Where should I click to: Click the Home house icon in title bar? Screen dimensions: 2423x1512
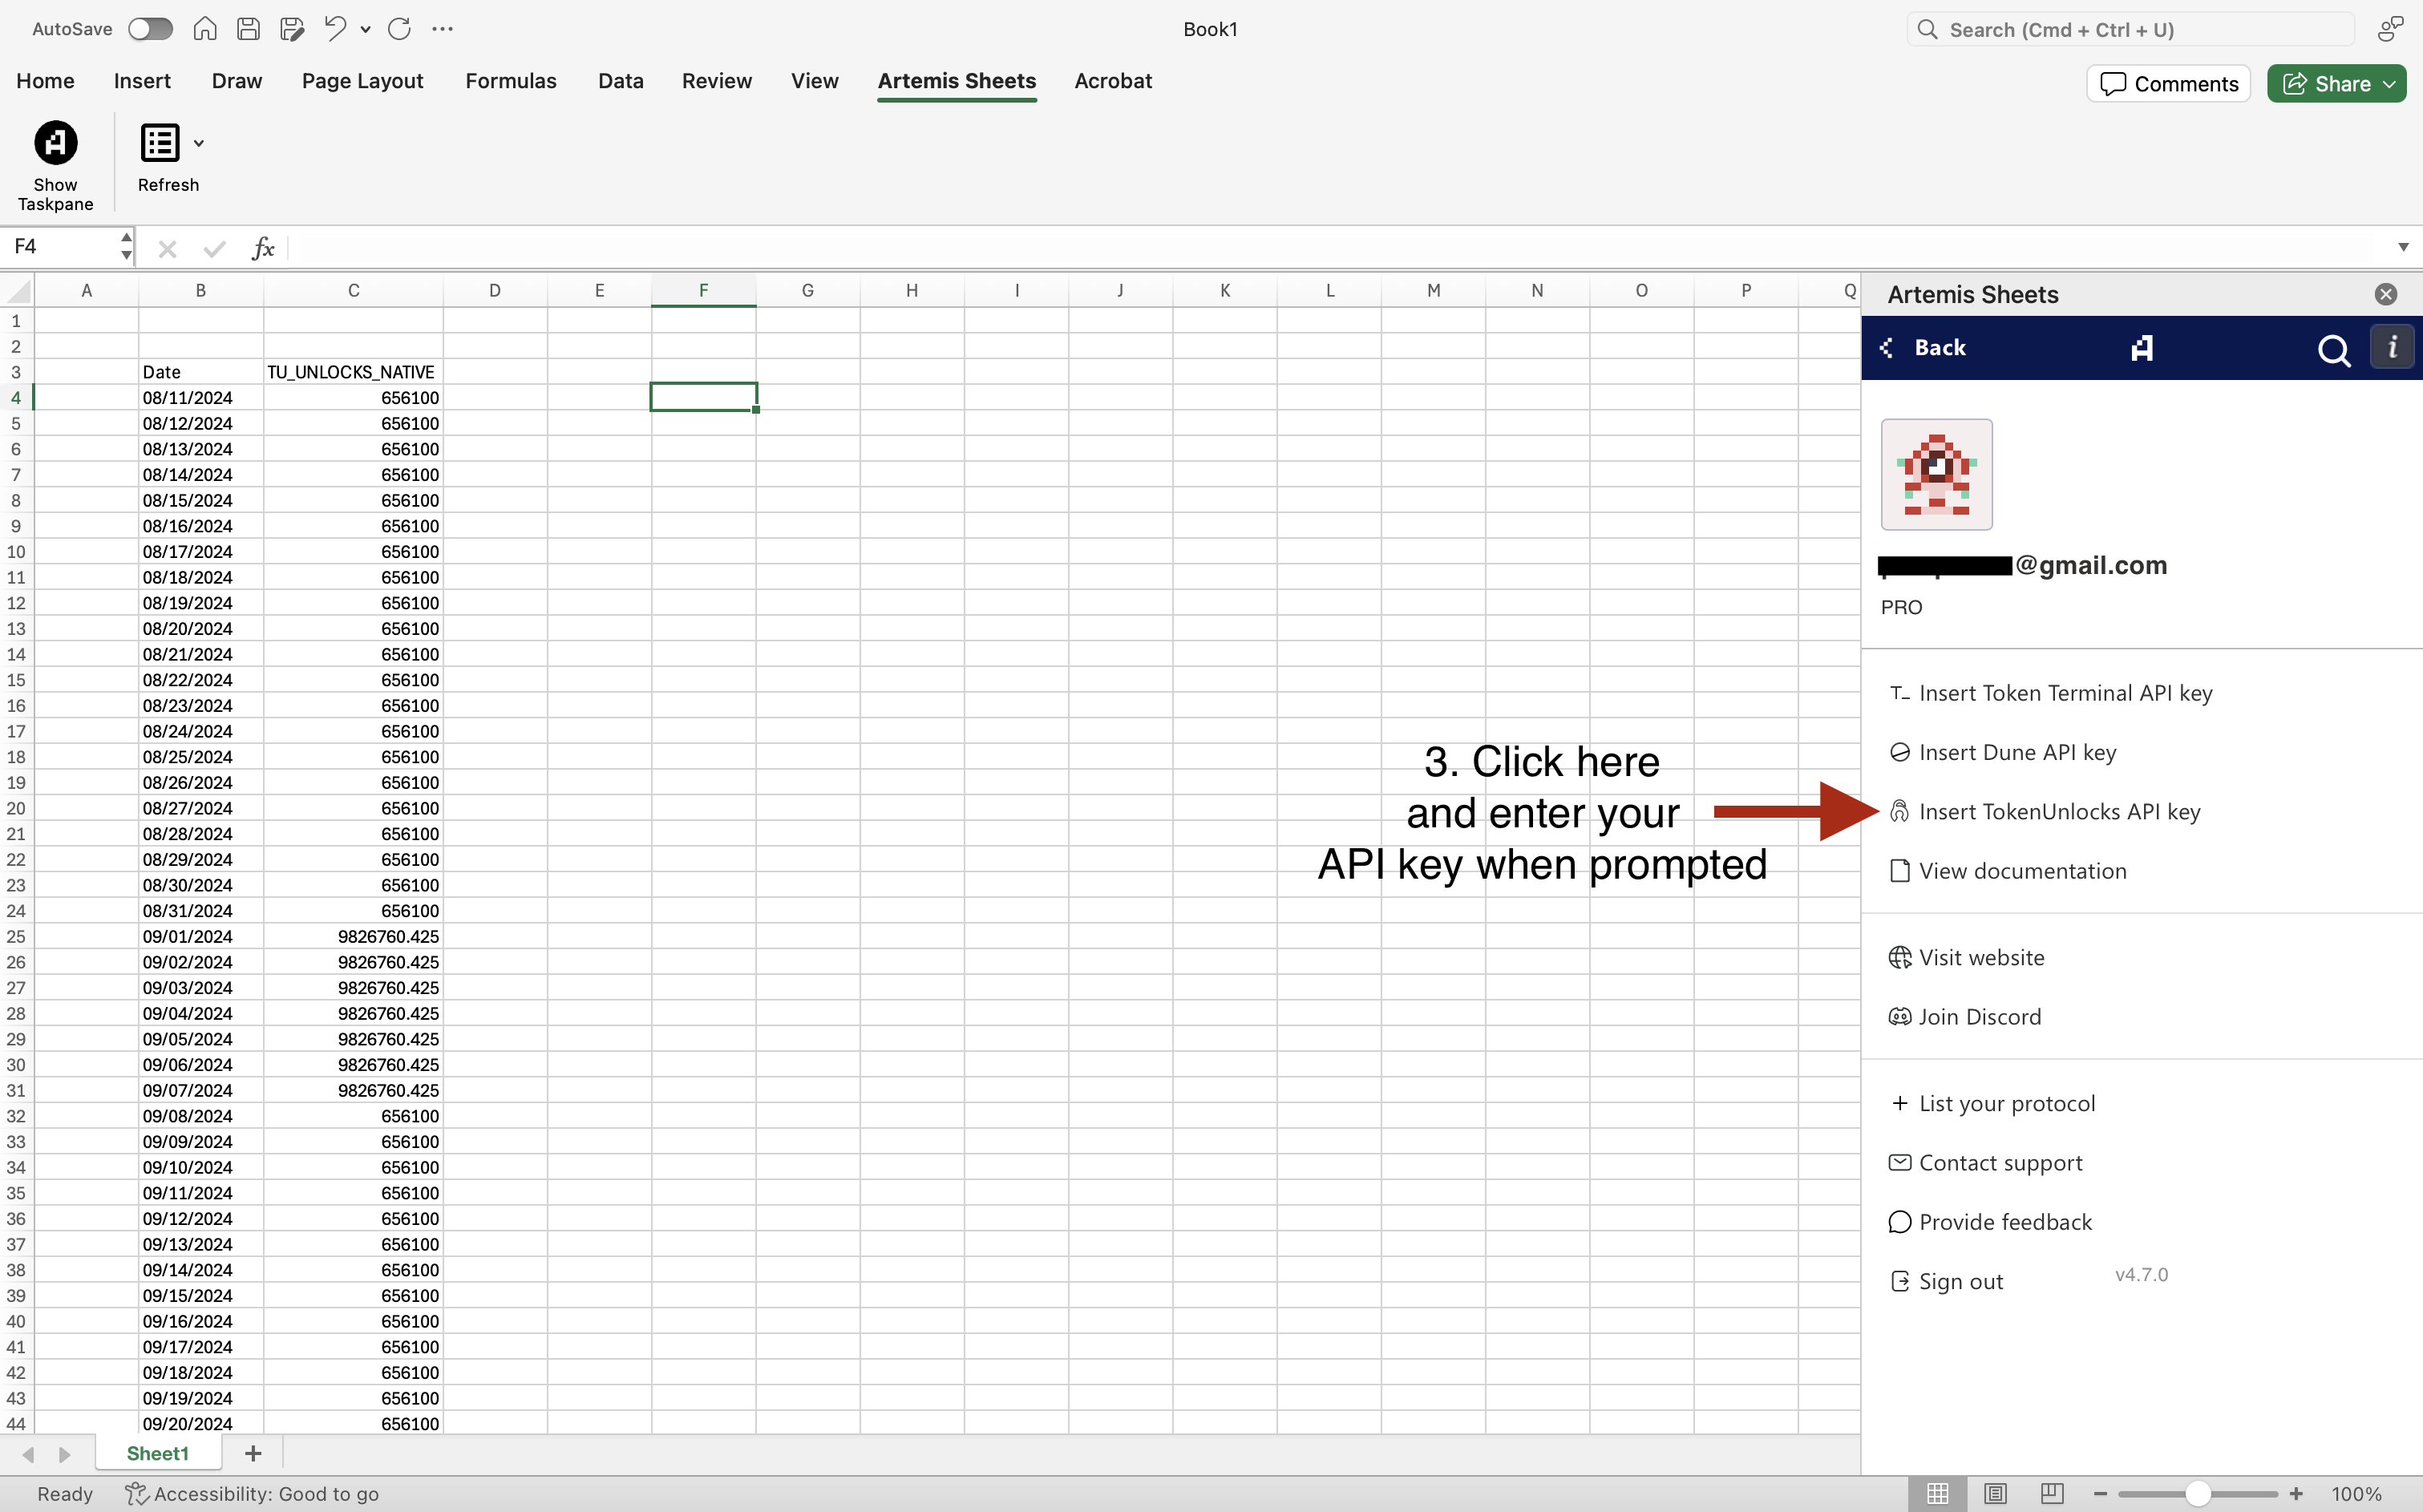(x=205, y=29)
